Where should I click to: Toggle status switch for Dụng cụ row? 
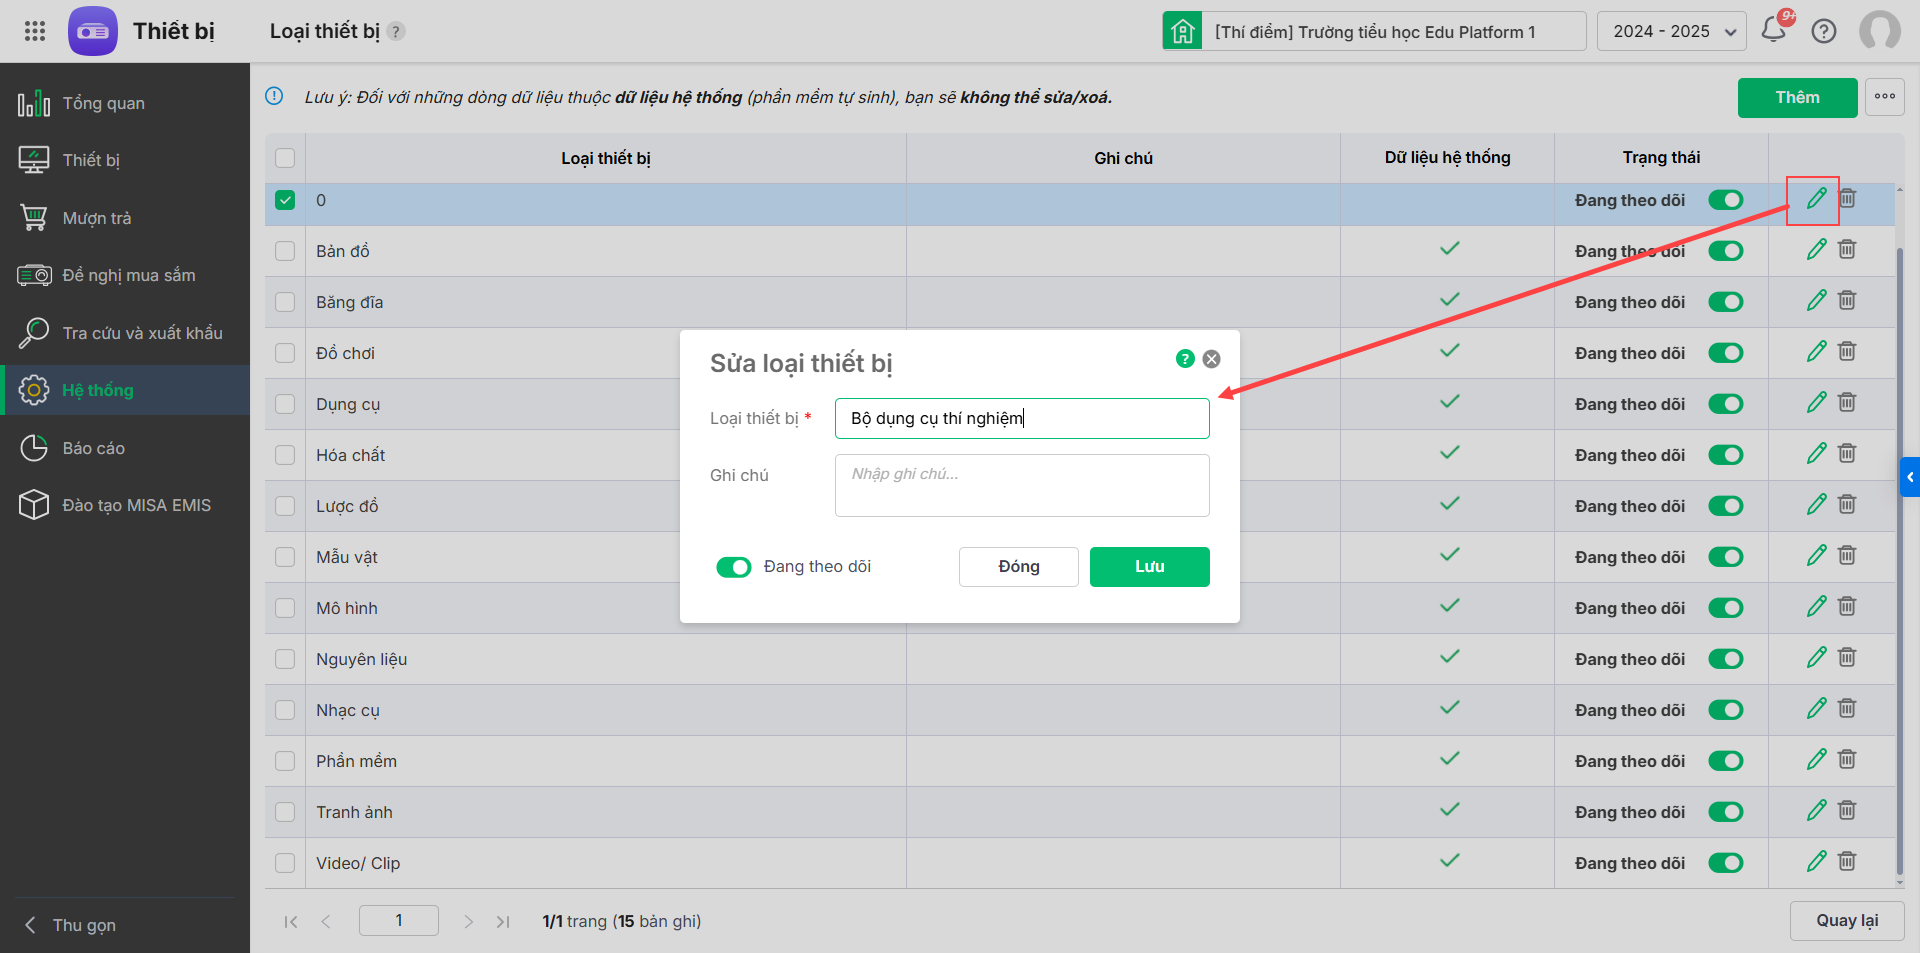click(1726, 404)
